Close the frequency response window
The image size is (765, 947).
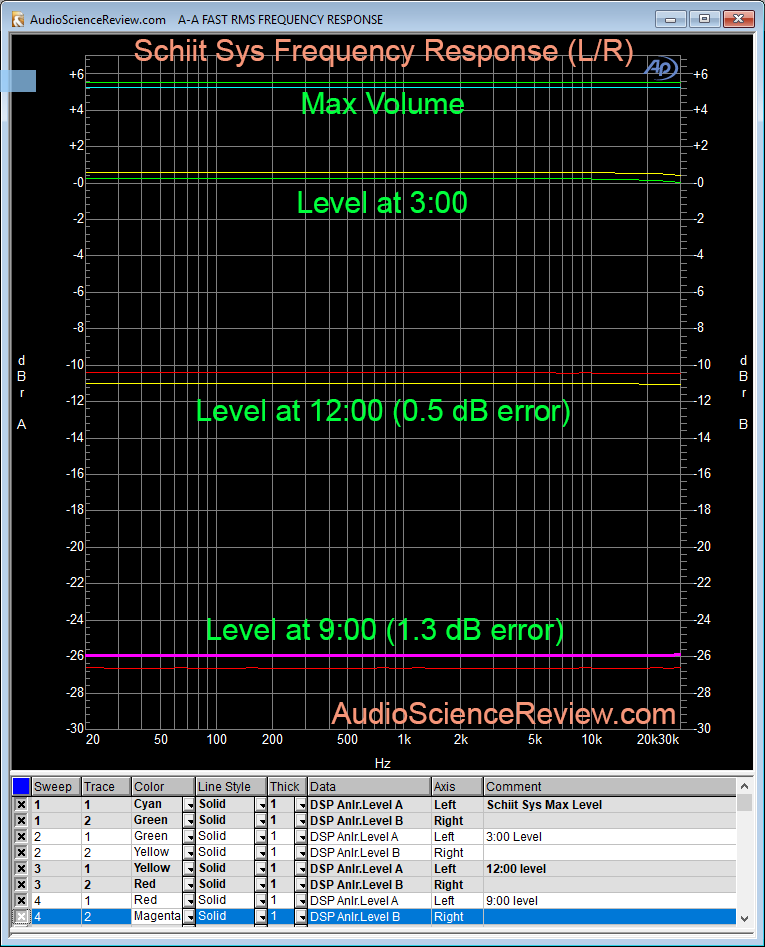738,19
